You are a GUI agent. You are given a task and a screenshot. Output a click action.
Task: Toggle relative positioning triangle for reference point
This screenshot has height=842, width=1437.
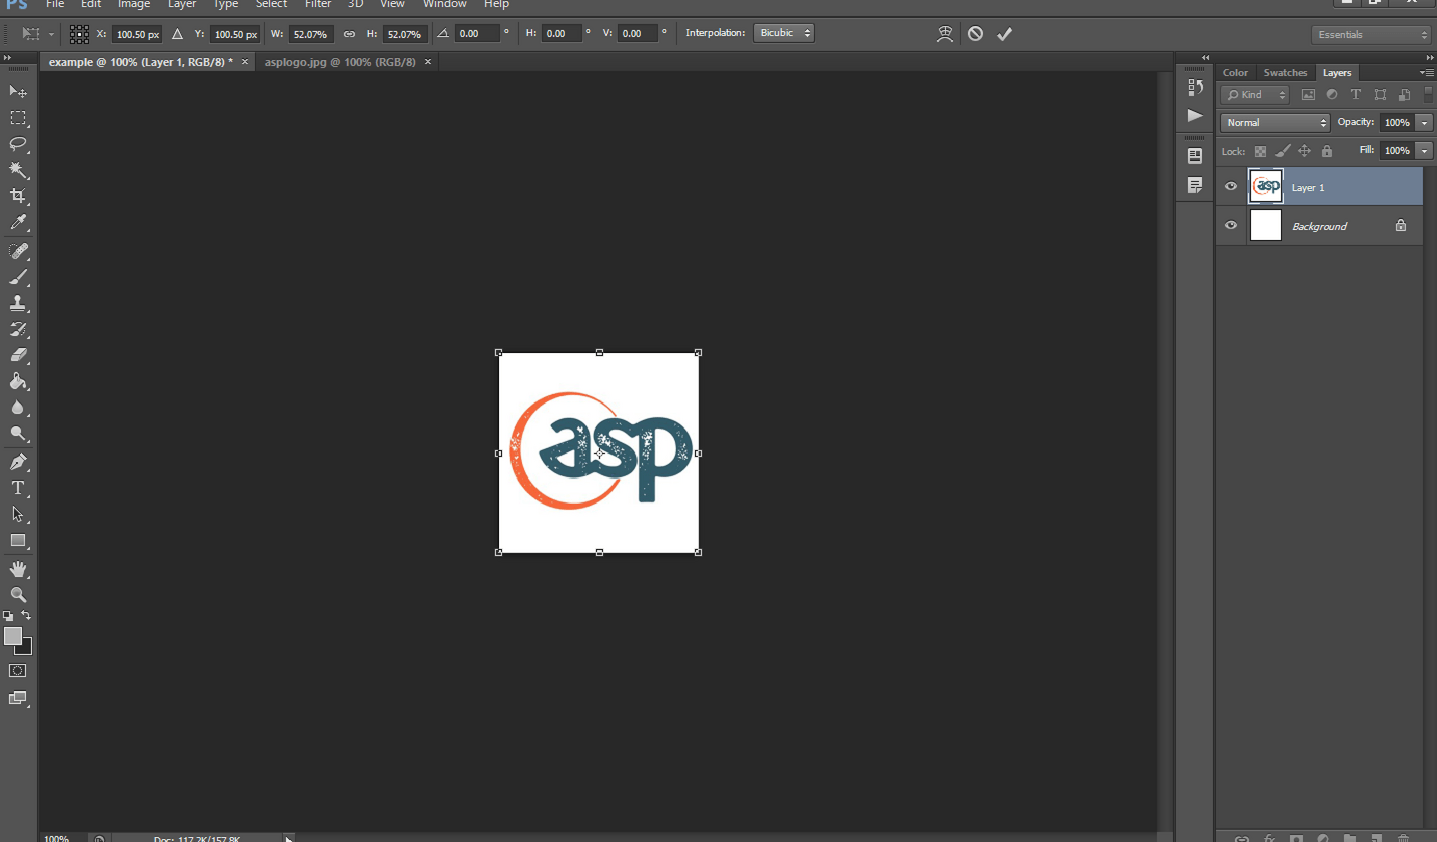coord(177,34)
